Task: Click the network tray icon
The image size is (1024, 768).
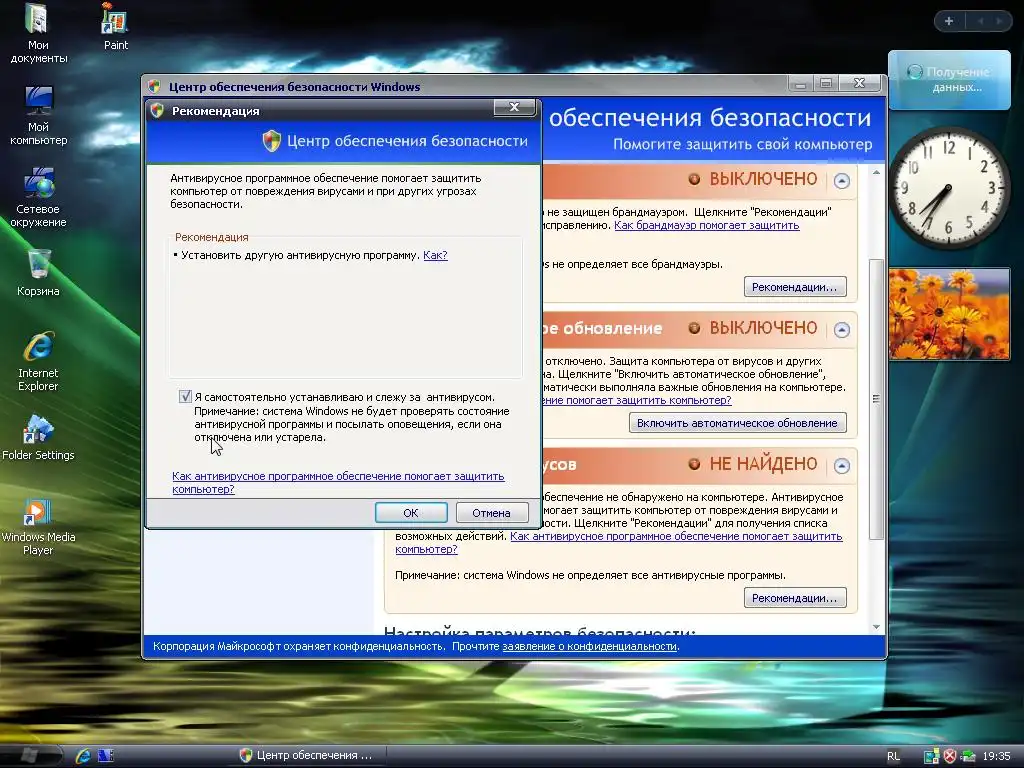Action: pyautogui.click(x=931, y=756)
